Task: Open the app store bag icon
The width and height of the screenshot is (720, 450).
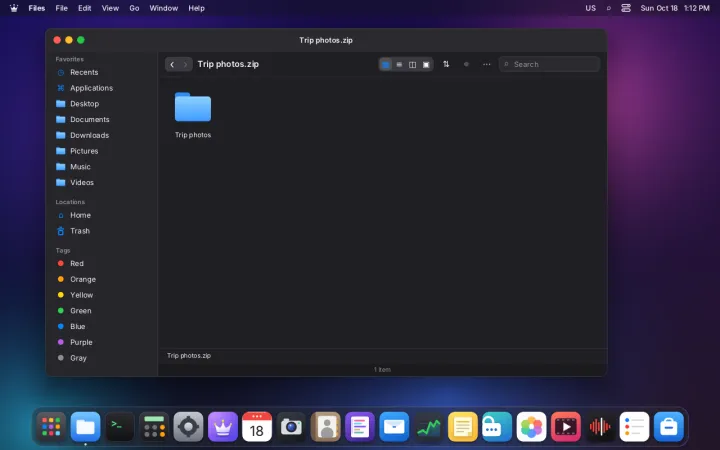Action: pyautogui.click(x=669, y=427)
